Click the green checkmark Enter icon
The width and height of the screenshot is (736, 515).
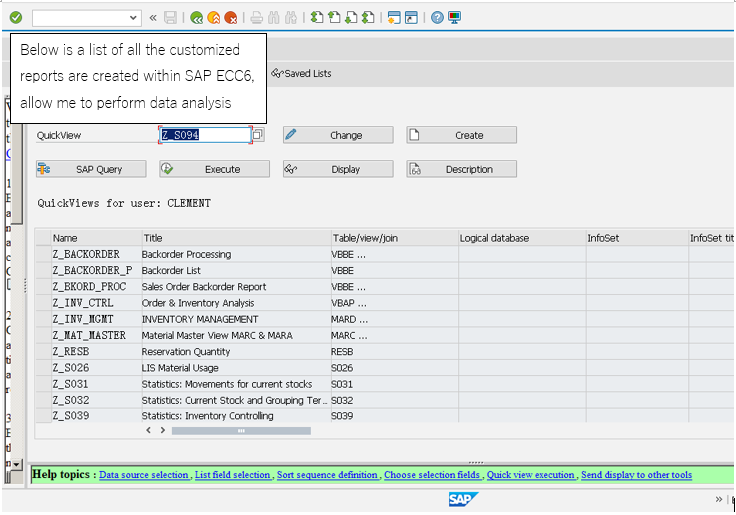coord(15,18)
